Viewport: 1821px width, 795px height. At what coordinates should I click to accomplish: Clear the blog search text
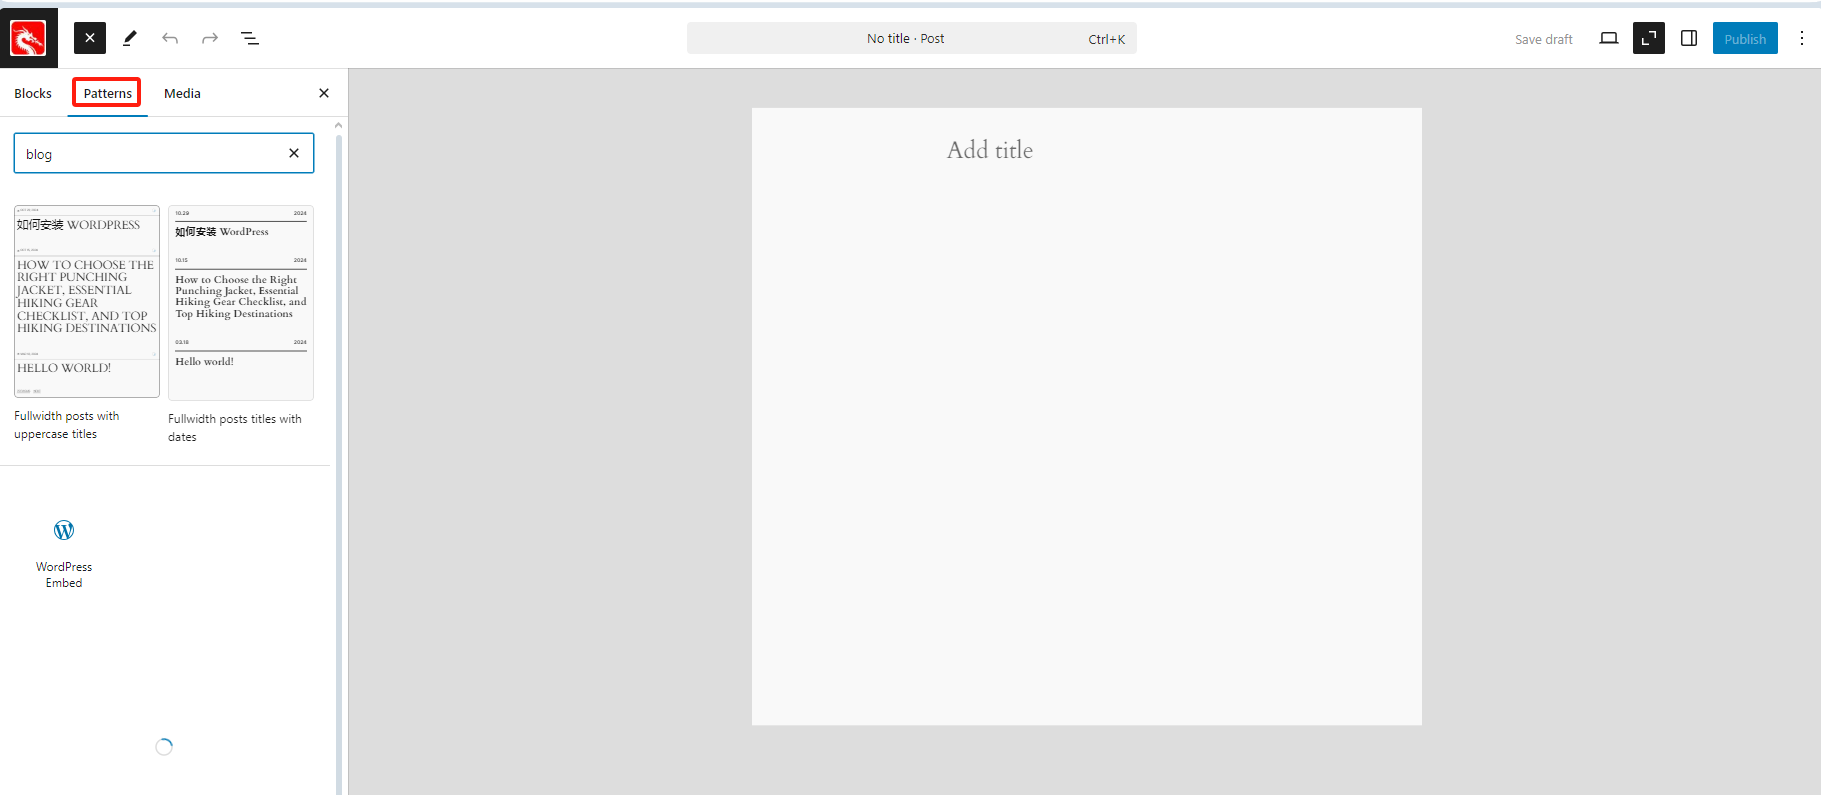click(294, 153)
